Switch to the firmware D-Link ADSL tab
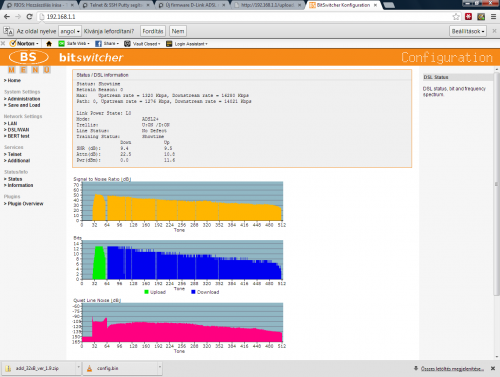The width and height of the screenshot is (500, 377). coord(192,5)
